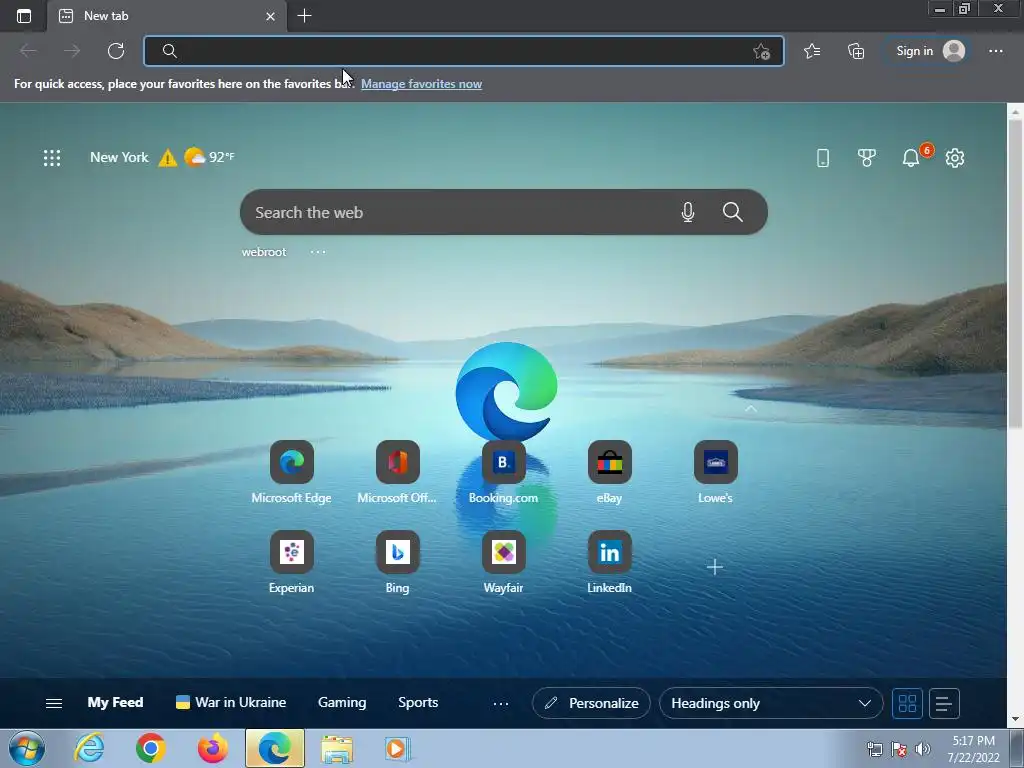Select the webroot recent search

tap(264, 252)
